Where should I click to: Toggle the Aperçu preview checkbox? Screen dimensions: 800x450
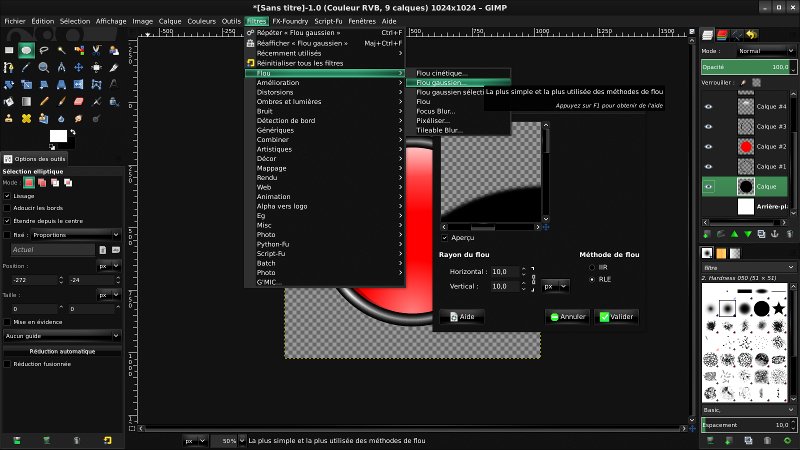pos(444,238)
